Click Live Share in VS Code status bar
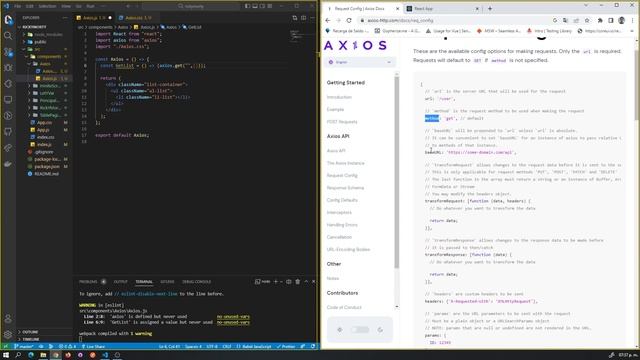 coord(93,347)
